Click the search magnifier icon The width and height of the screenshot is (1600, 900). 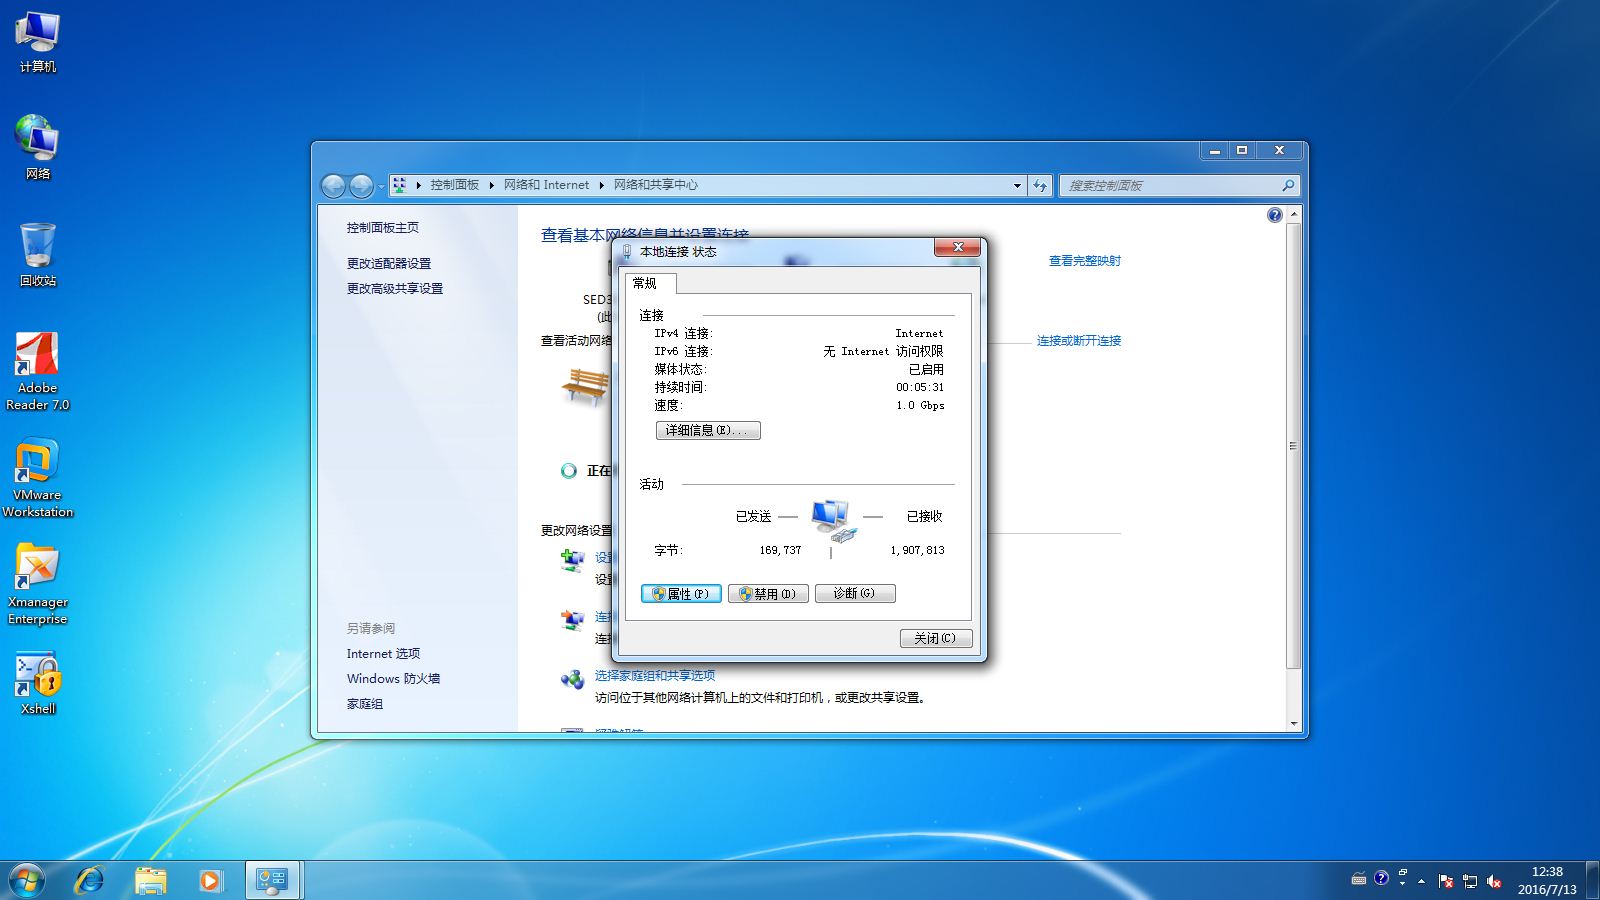pos(1288,185)
